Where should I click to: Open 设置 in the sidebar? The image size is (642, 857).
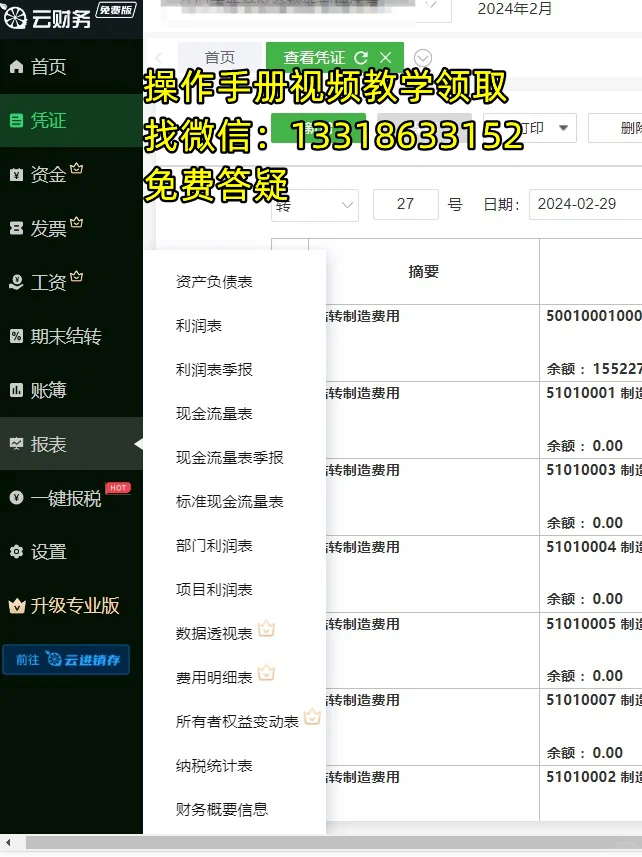[x=71, y=551]
